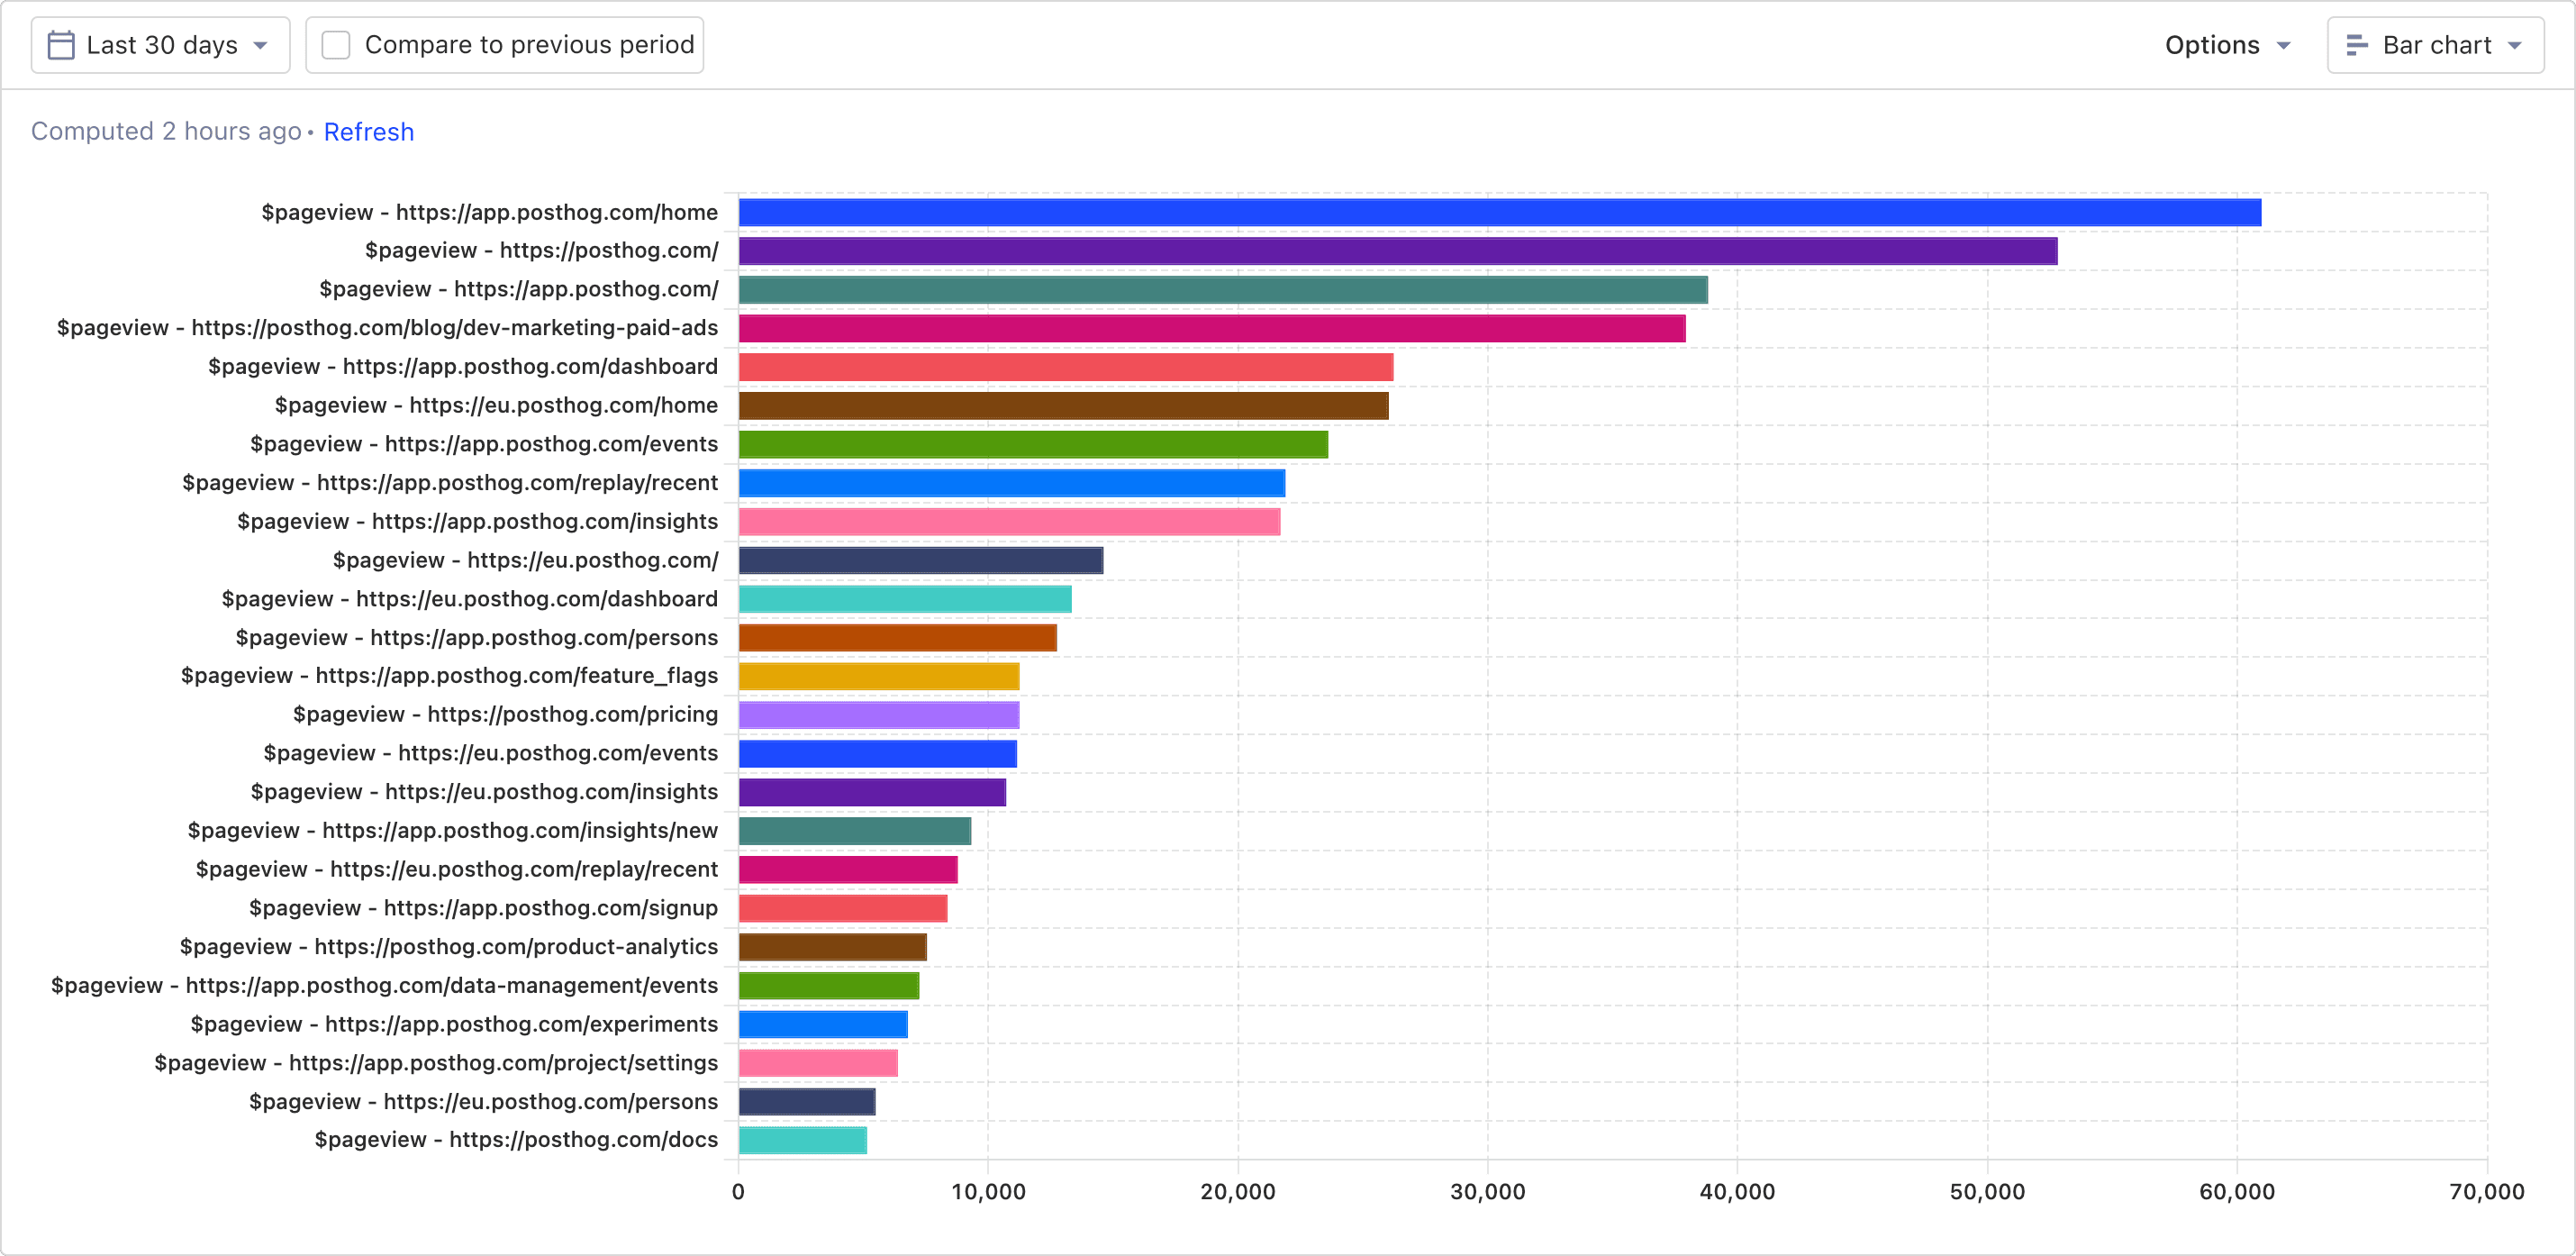Click the calendar icon beside Last 30 days
Screen dimensions: 2576x1256
point(61,45)
